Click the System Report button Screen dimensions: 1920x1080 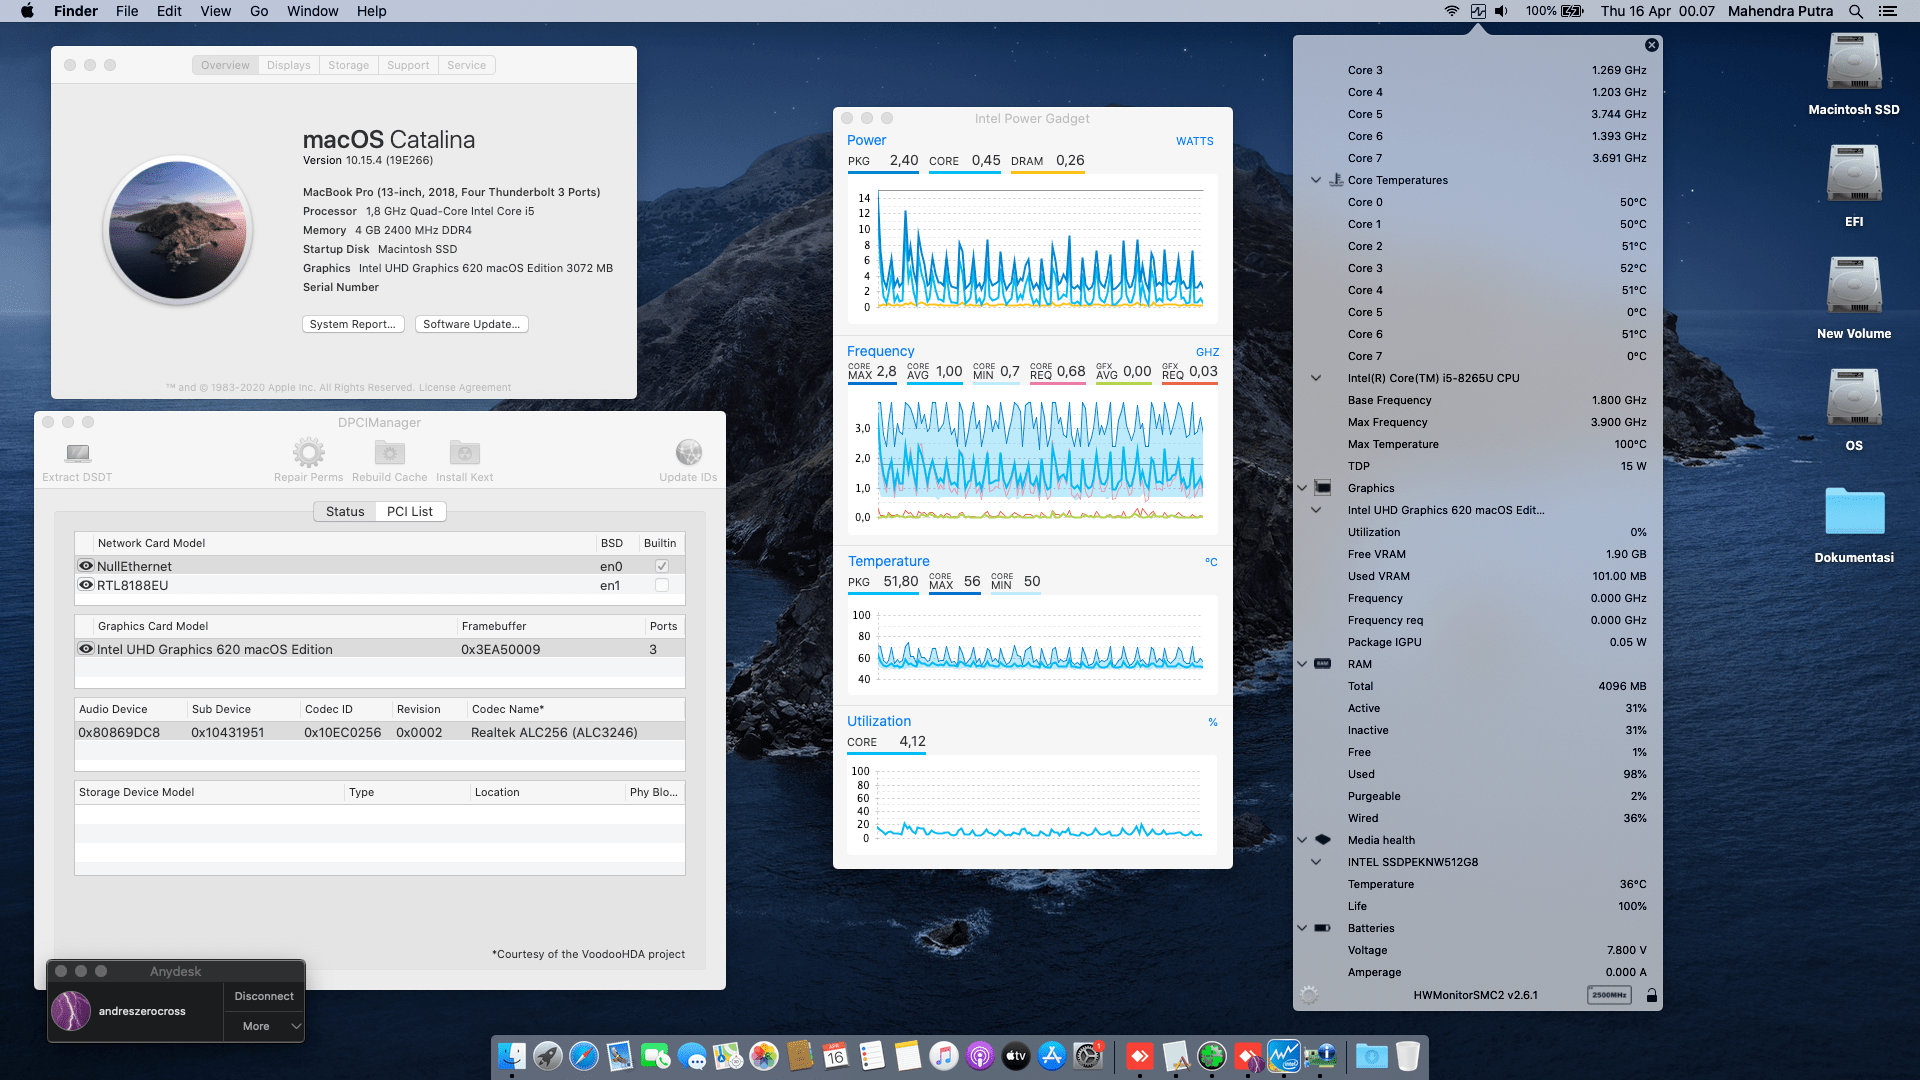[x=353, y=323]
